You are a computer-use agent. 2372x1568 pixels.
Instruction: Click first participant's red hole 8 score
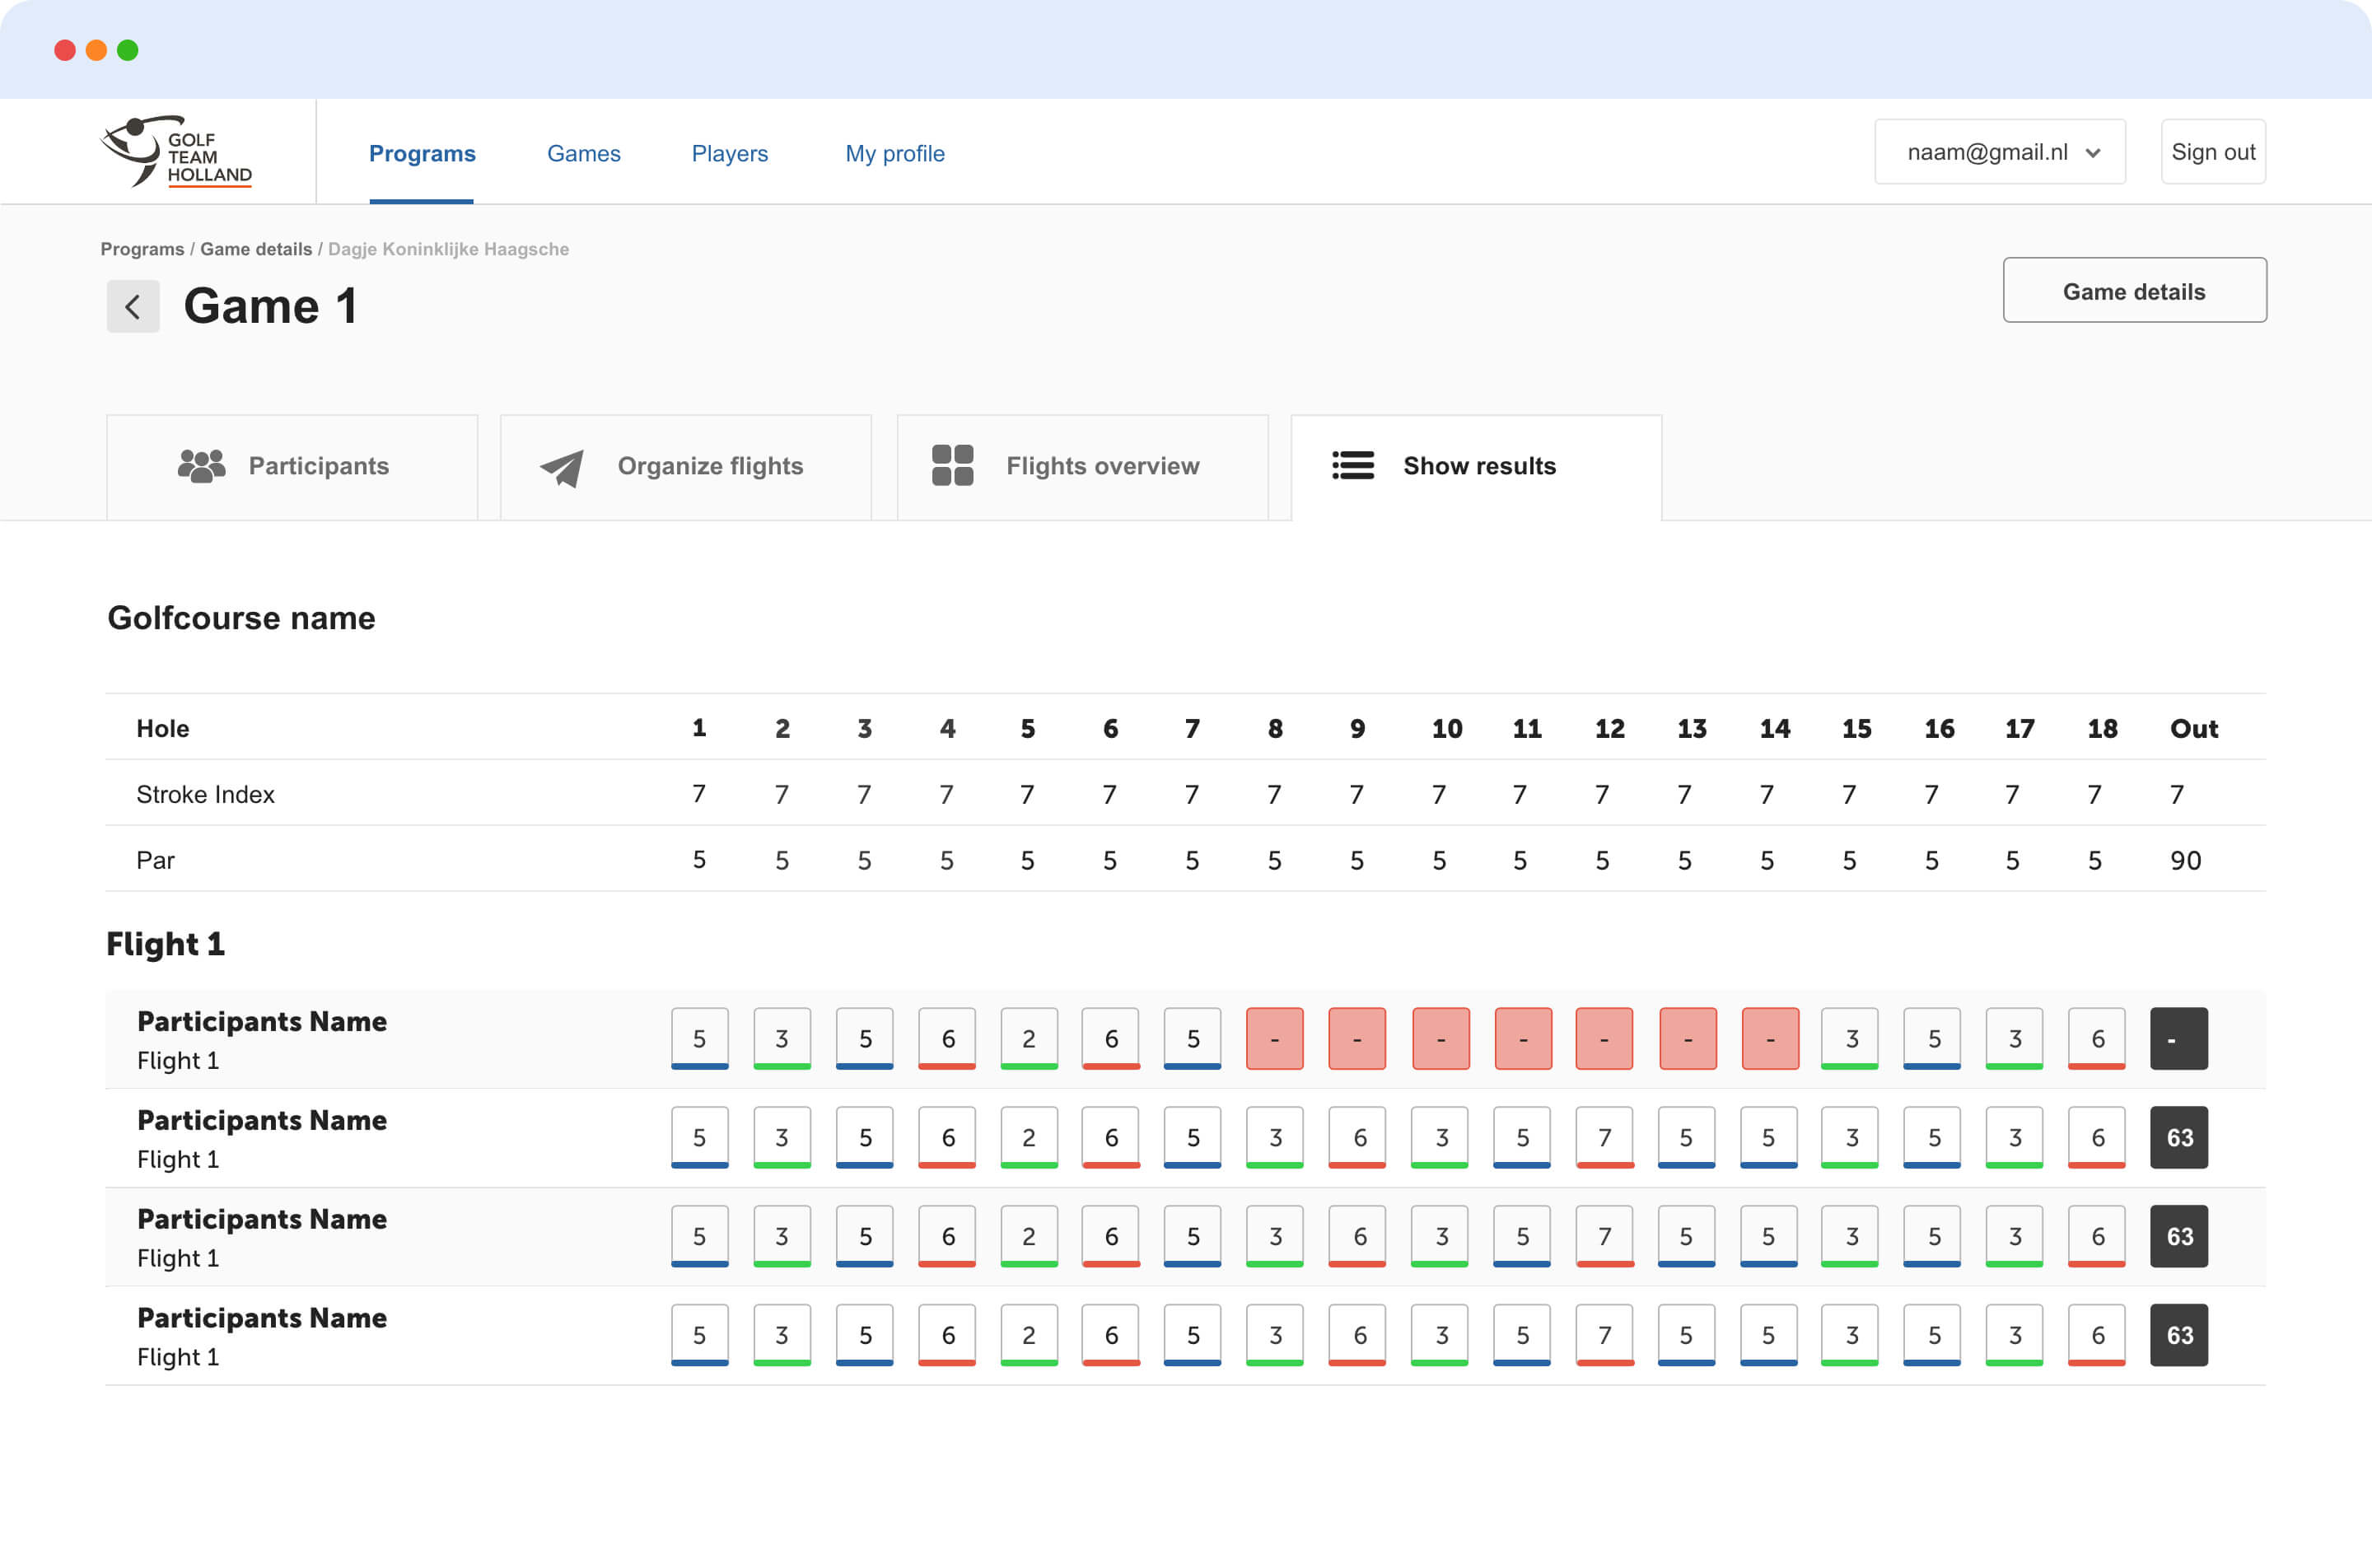point(1274,1039)
